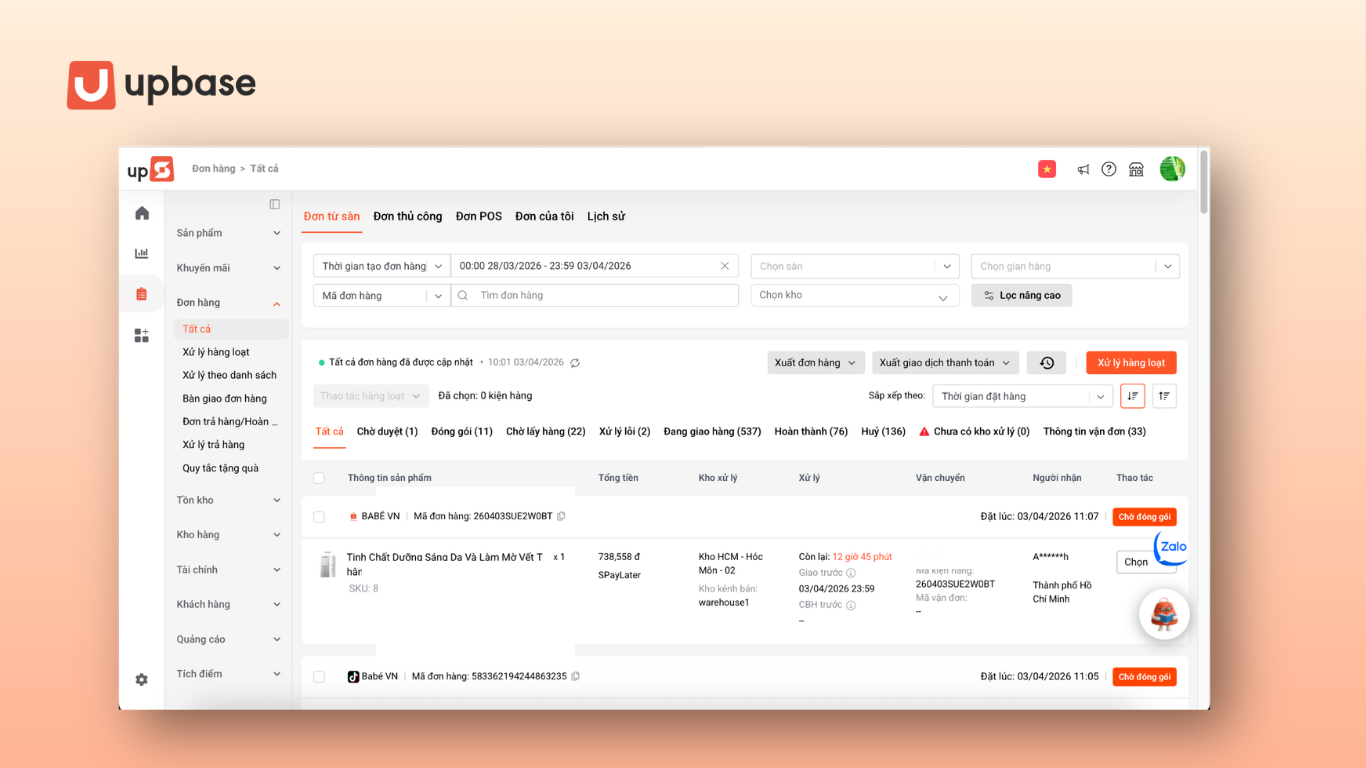Filter by Chờ duyệt (1) status tab
The height and width of the screenshot is (768, 1366).
(387, 432)
